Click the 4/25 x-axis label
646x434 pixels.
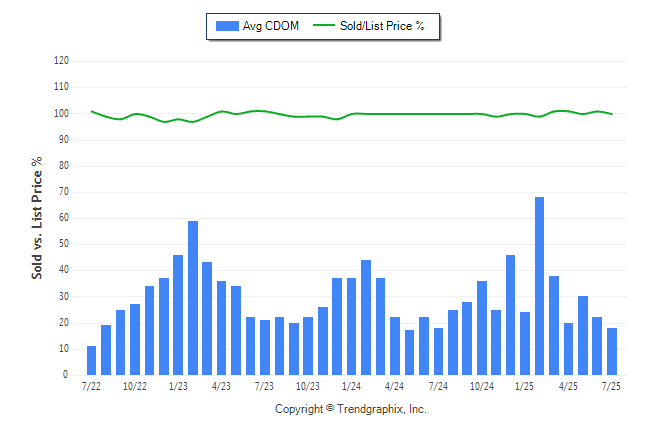(568, 386)
